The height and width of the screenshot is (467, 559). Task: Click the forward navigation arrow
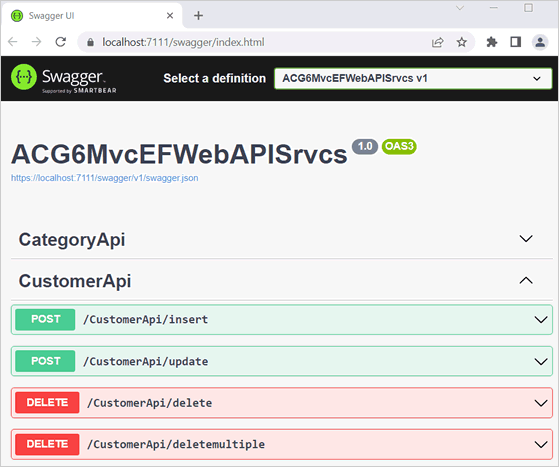(x=36, y=42)
